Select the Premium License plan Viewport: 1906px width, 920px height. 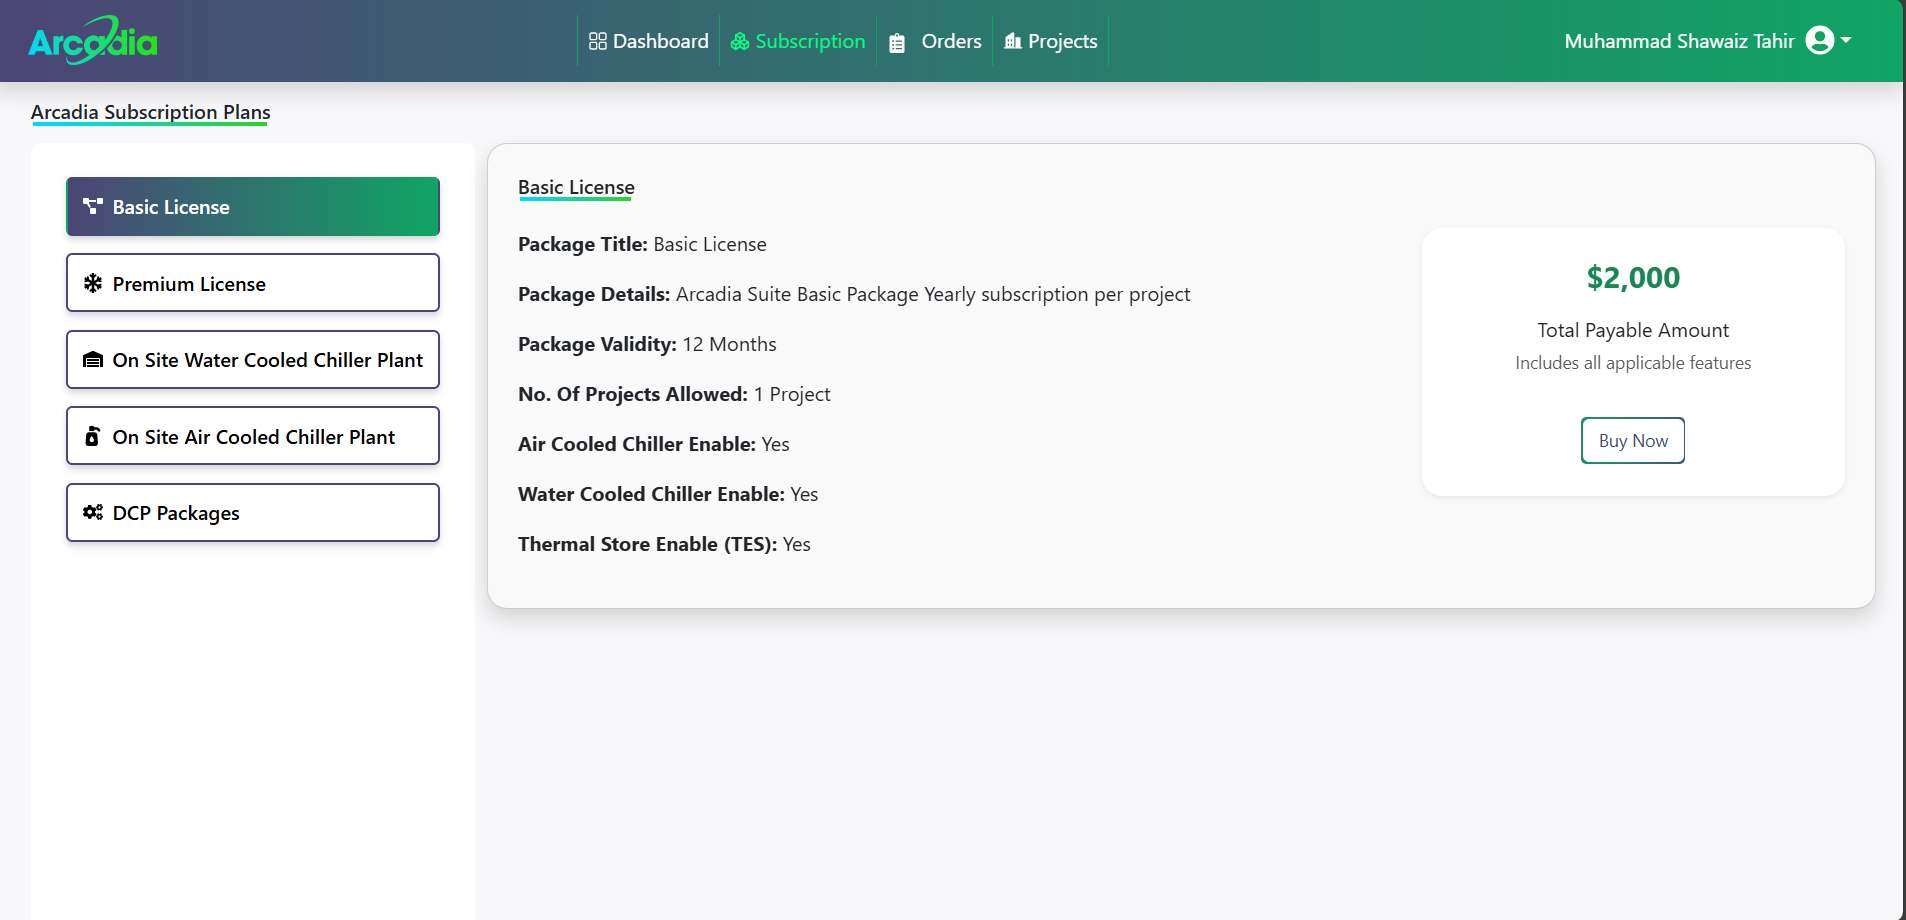tap(253, 284)
